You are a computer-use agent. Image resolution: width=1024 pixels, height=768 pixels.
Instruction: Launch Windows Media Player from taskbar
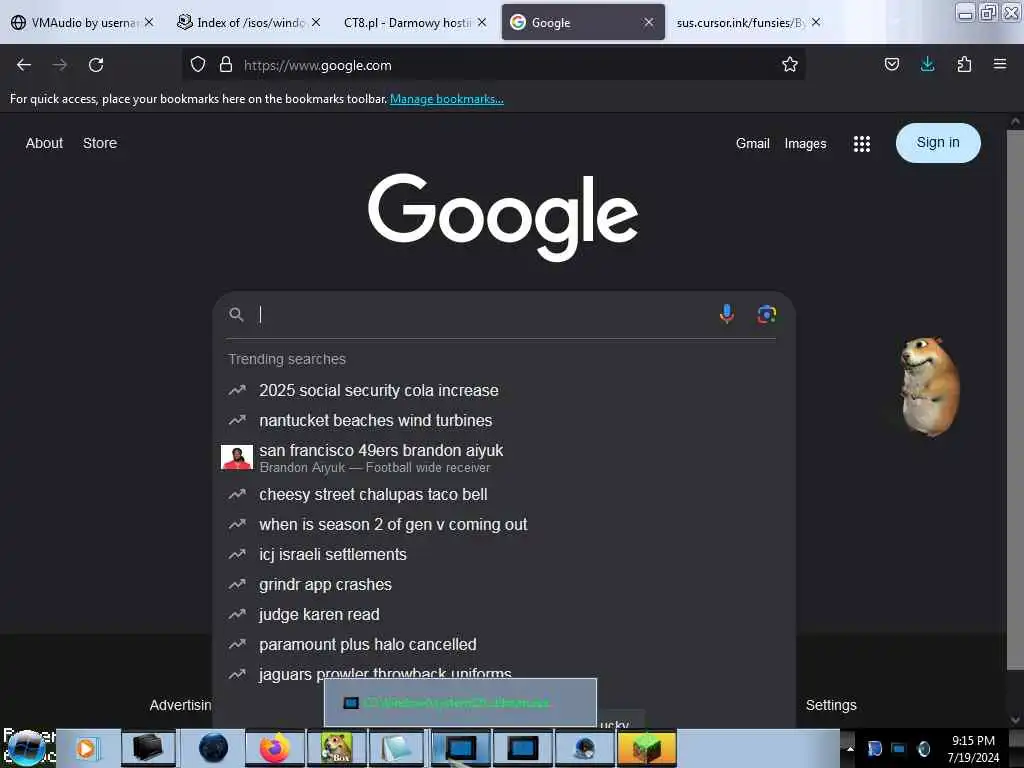tap(86, 748)
